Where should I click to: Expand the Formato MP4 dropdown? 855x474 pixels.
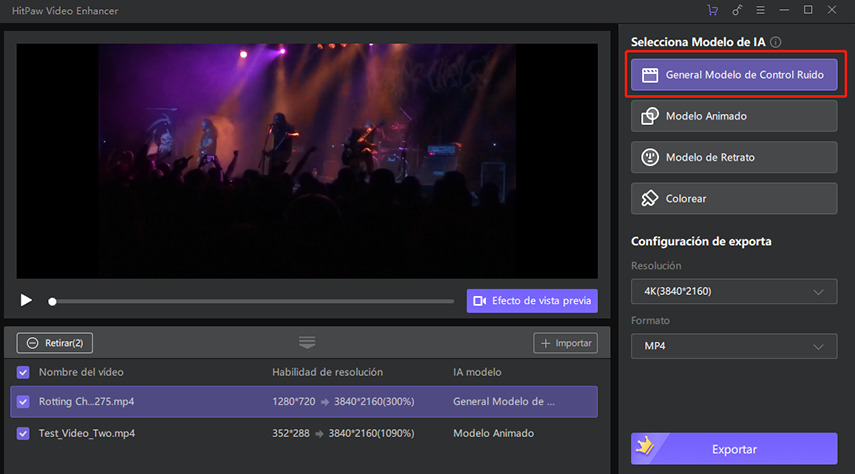(x=734, y=346)
